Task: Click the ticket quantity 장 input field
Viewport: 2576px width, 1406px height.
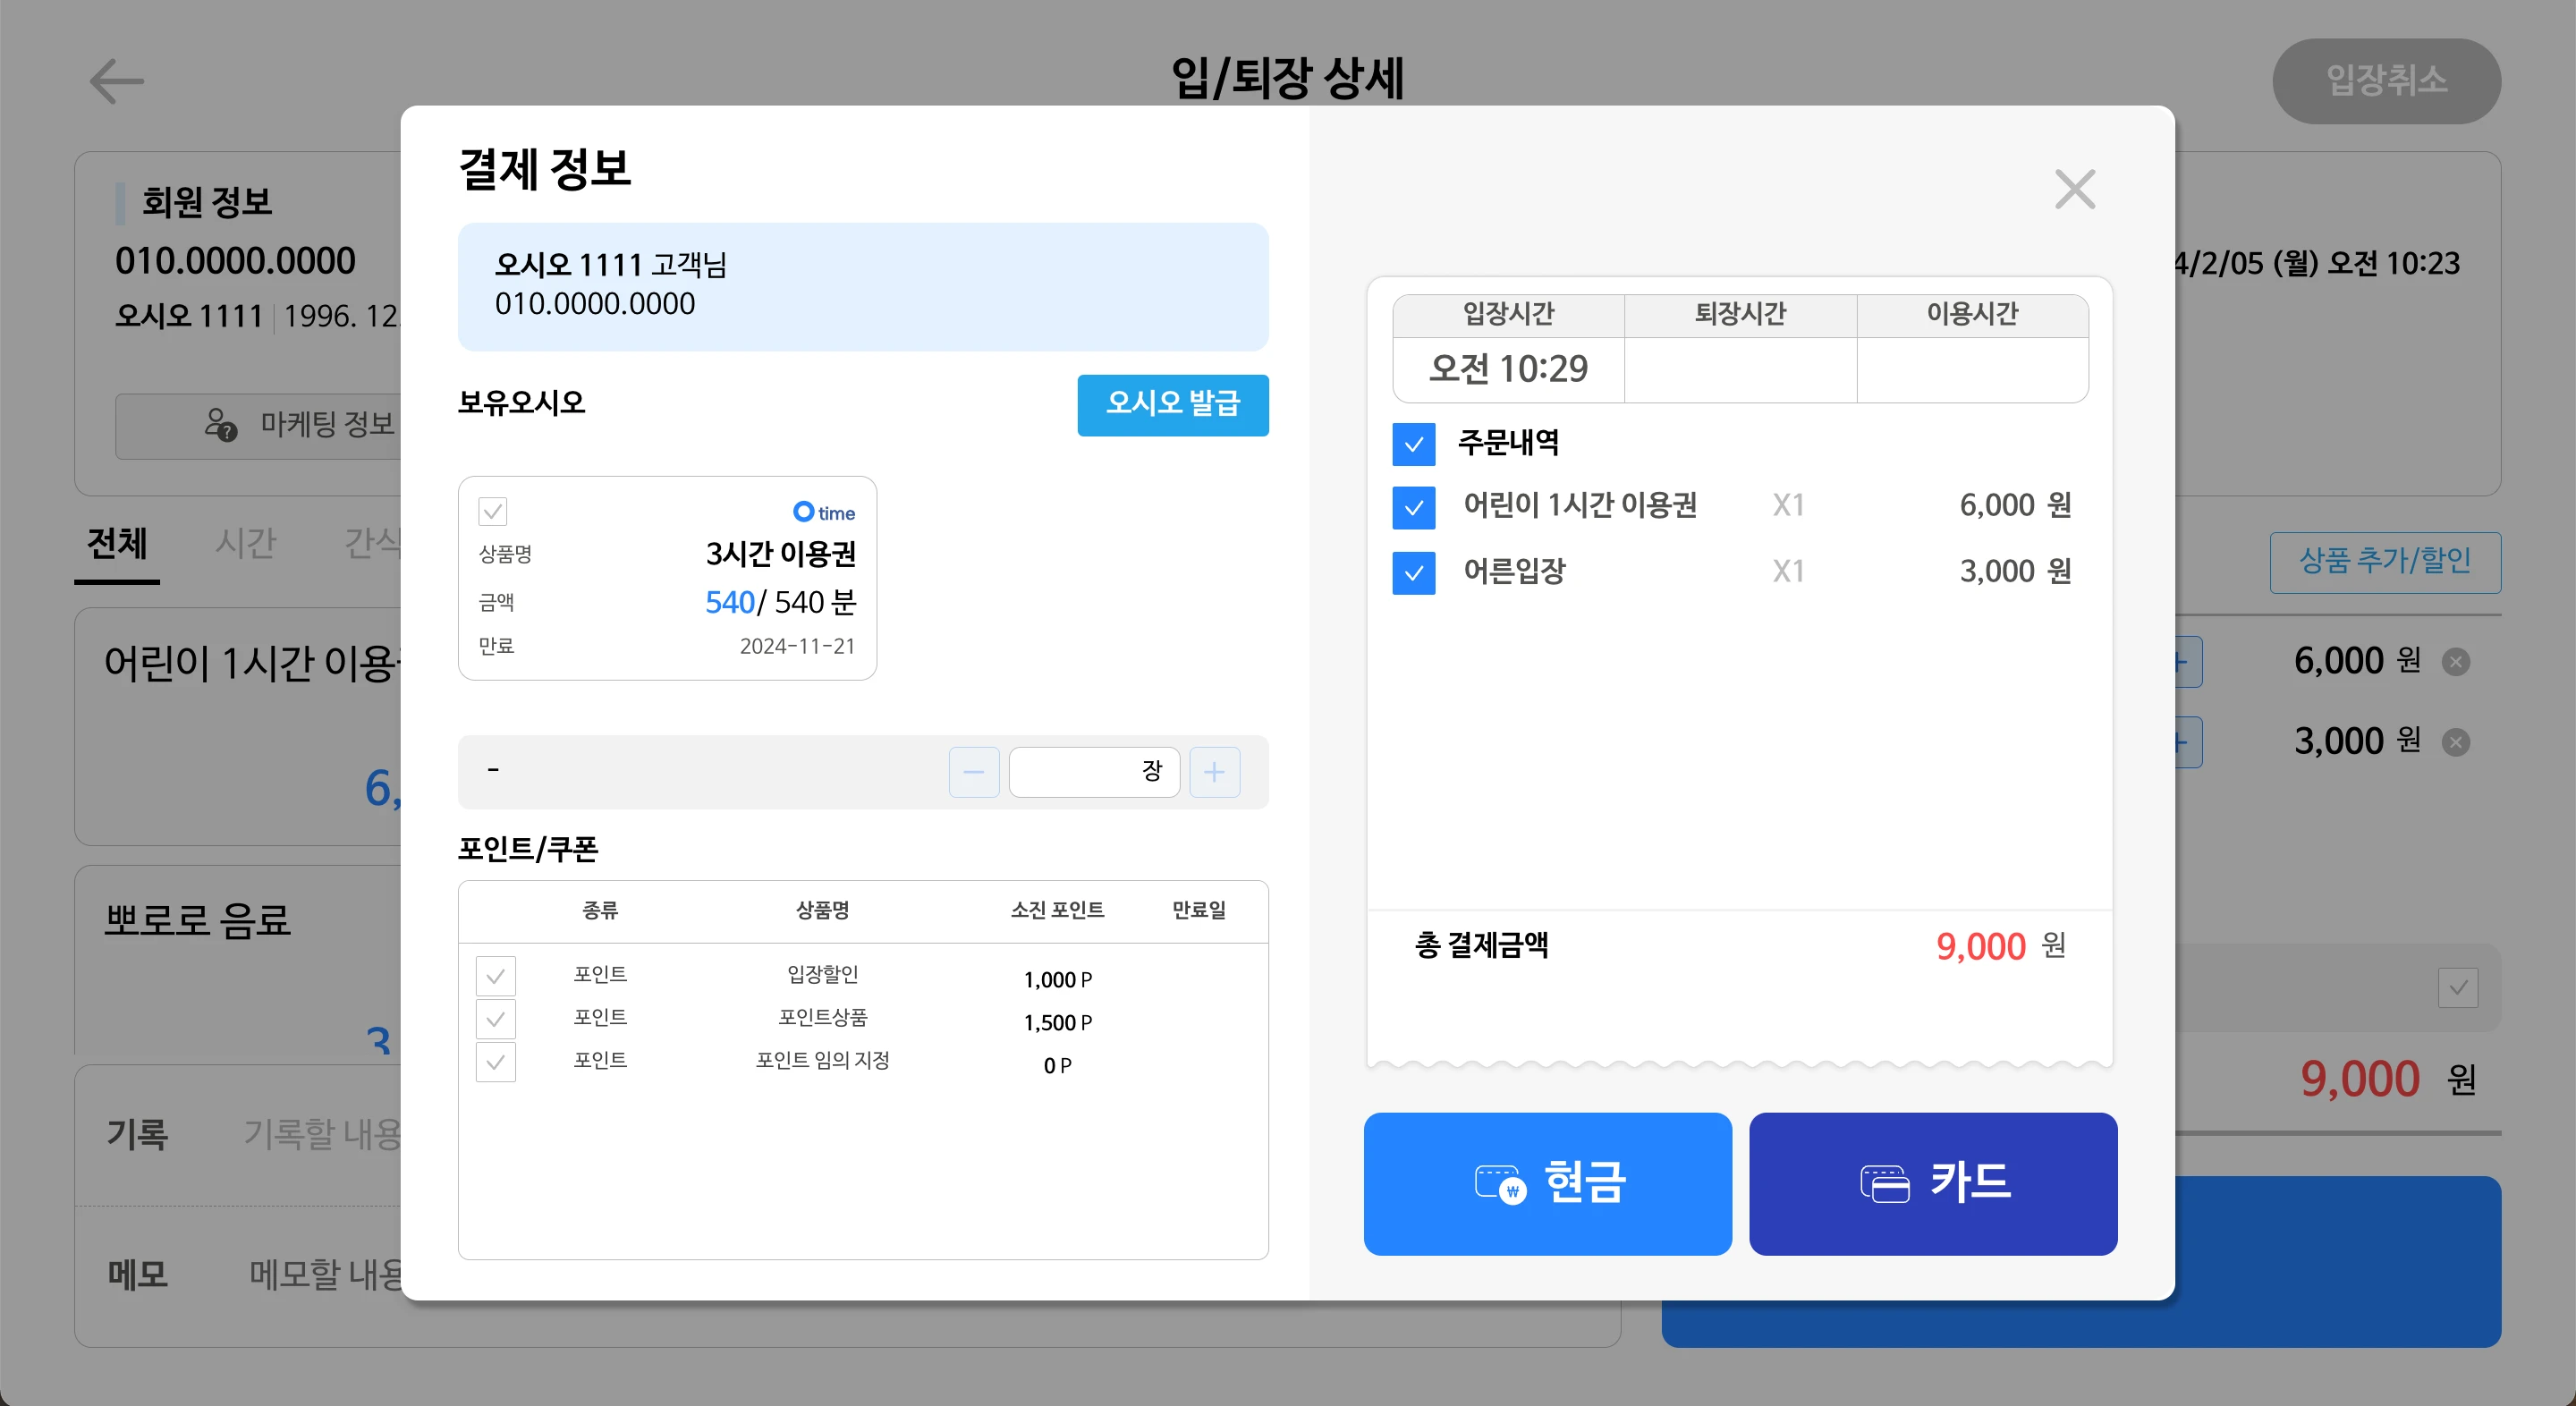Action: (1093, 772)
